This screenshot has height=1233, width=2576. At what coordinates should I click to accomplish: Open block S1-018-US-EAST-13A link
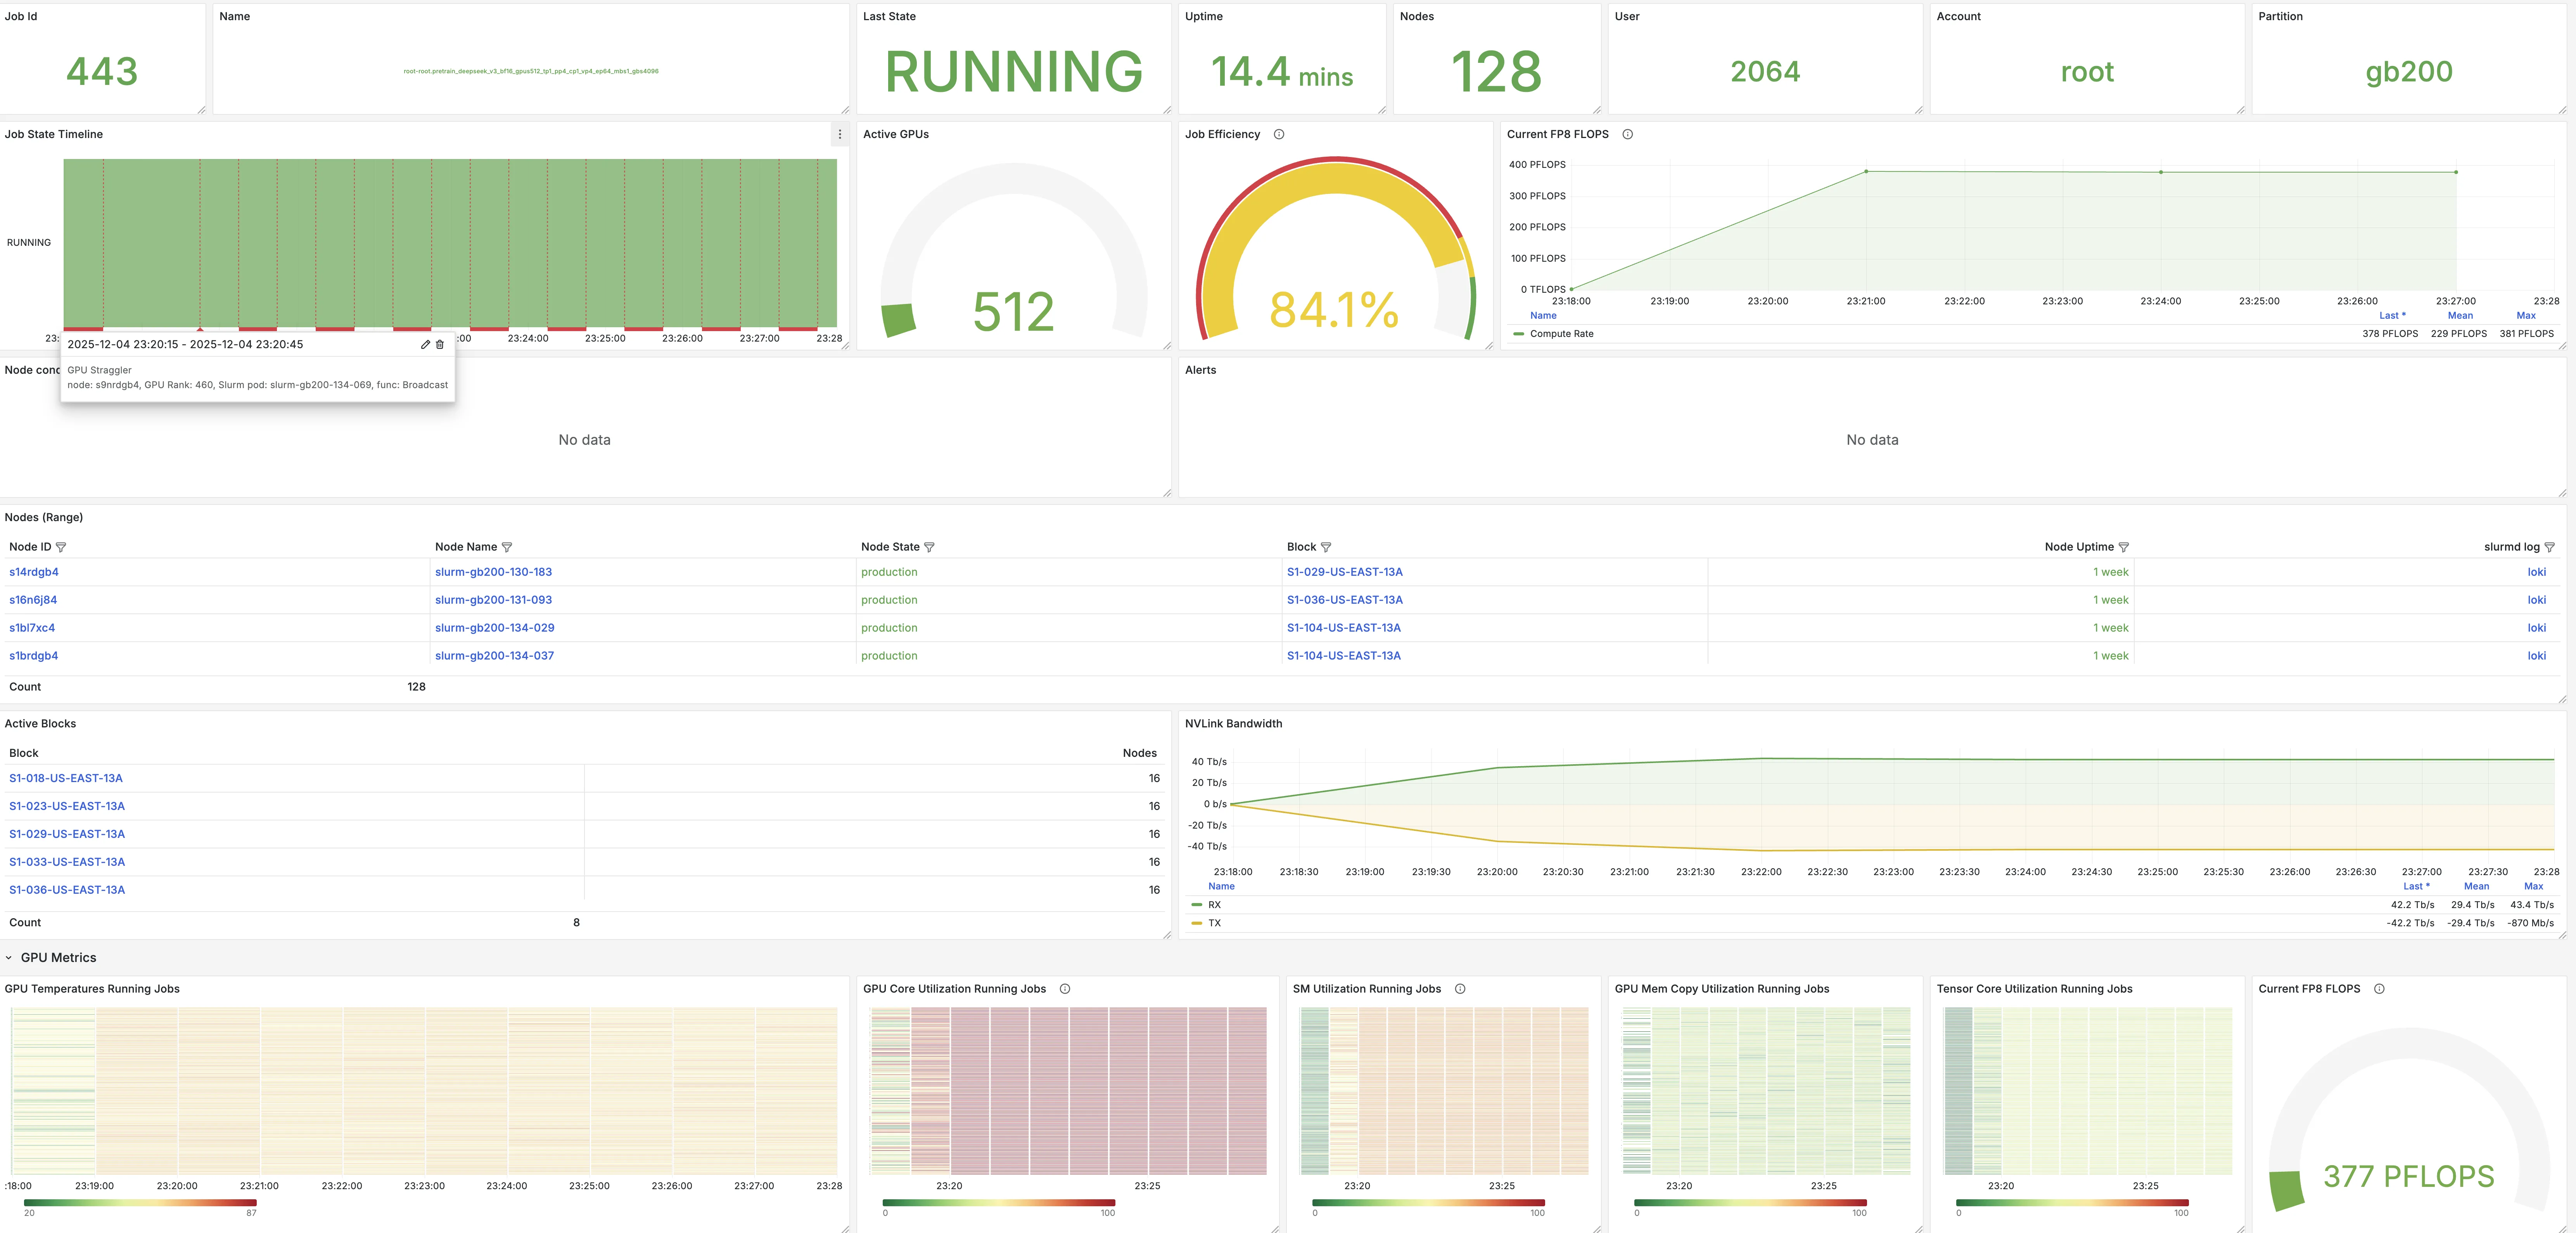[66, 778]
